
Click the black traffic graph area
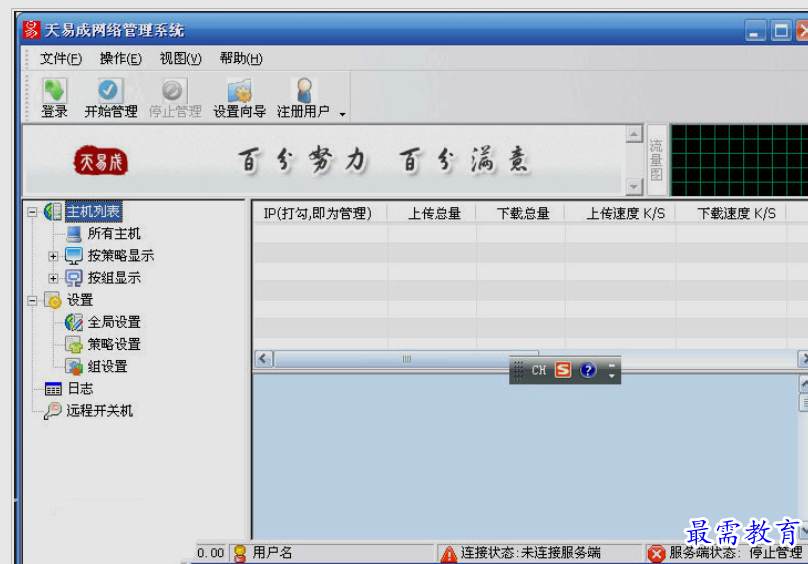739,160
